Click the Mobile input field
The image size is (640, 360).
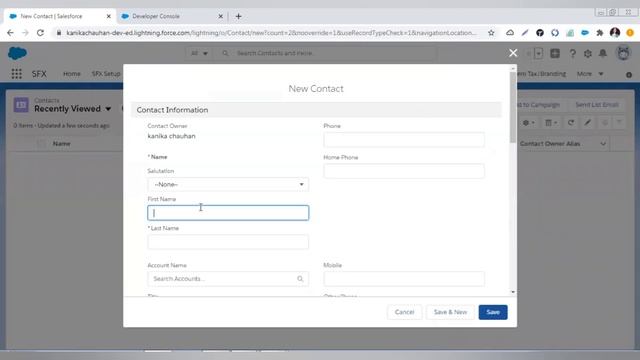click(x=404, y=279)
